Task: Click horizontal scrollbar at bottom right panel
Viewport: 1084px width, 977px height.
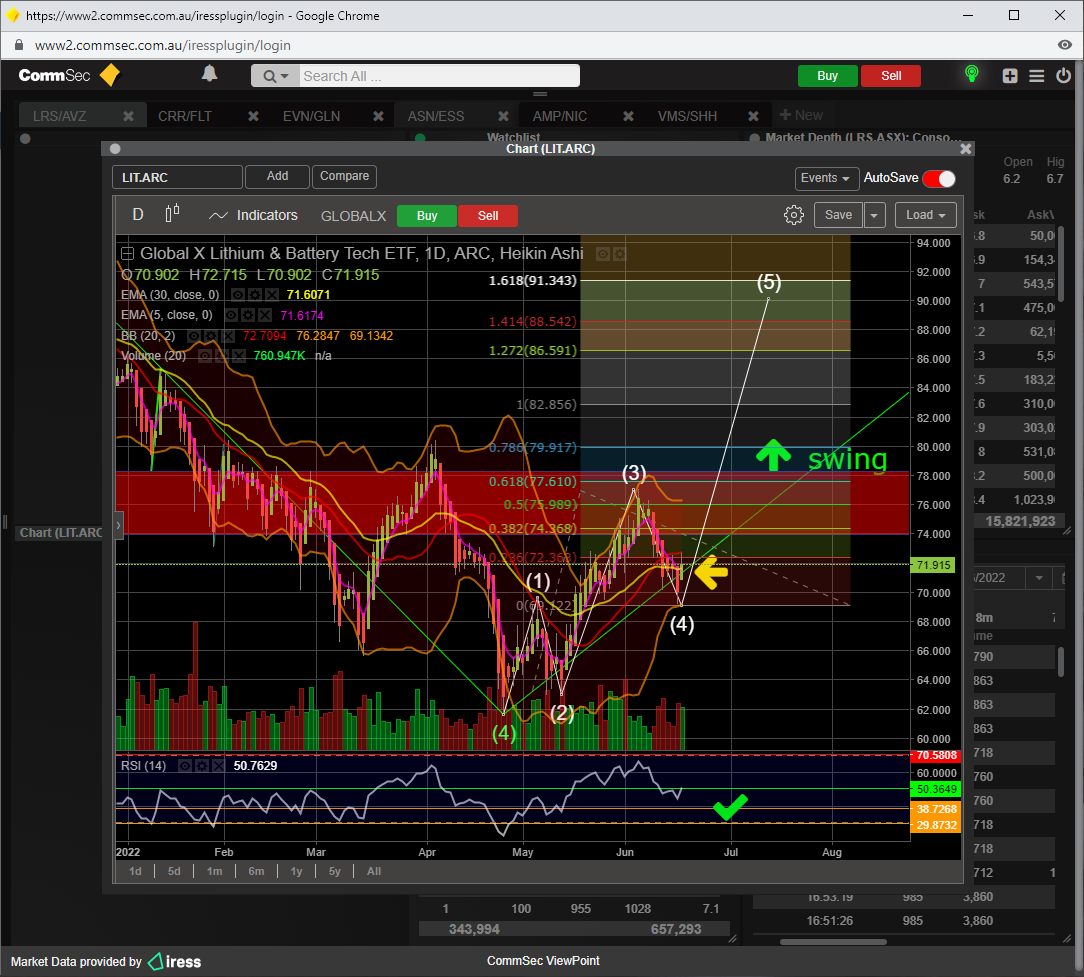Action: (x=833, y=942)
